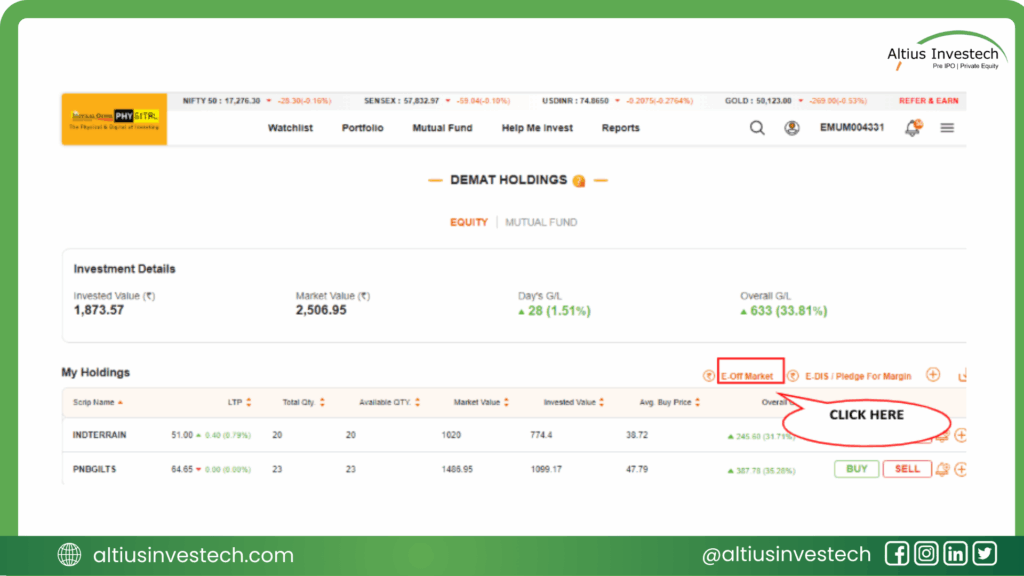The image size is (1024, 576).
Task: Click the Demat Holdings info icon
Action: [x=578, y=181]
